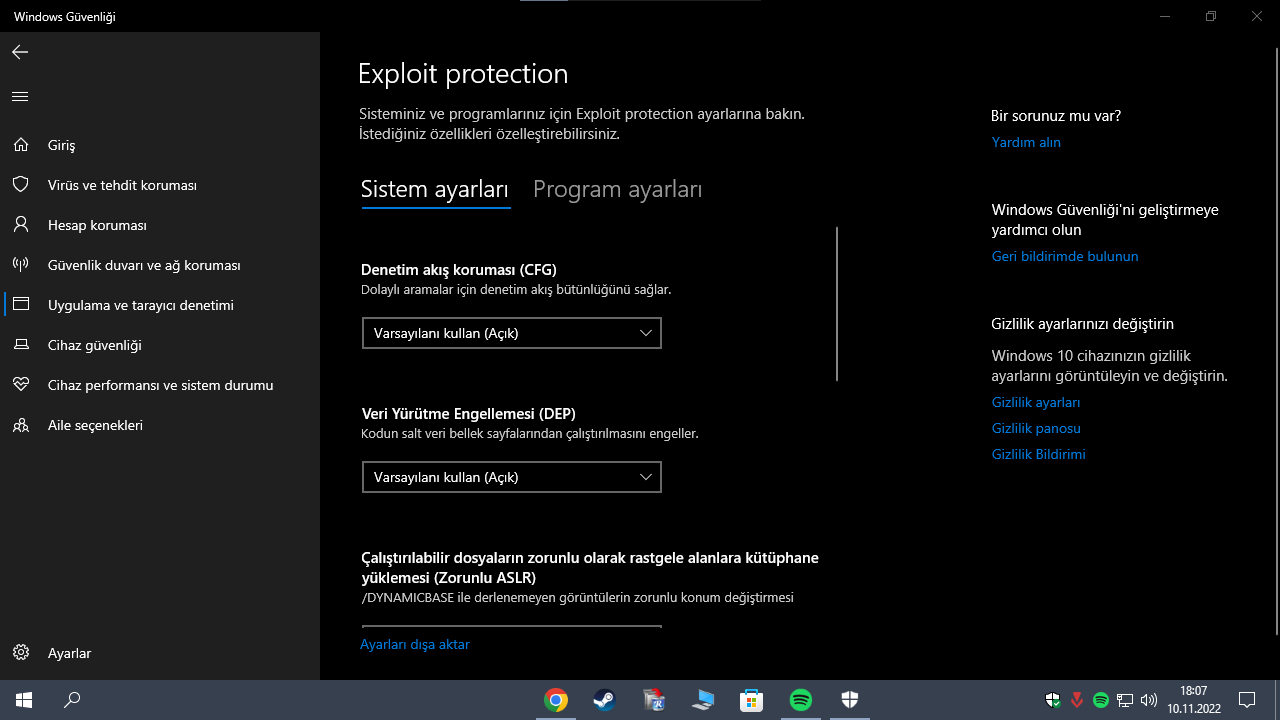Open Virüs ve tehdit koruması
The image size is (1280, 720).
(x=160, y=185)
